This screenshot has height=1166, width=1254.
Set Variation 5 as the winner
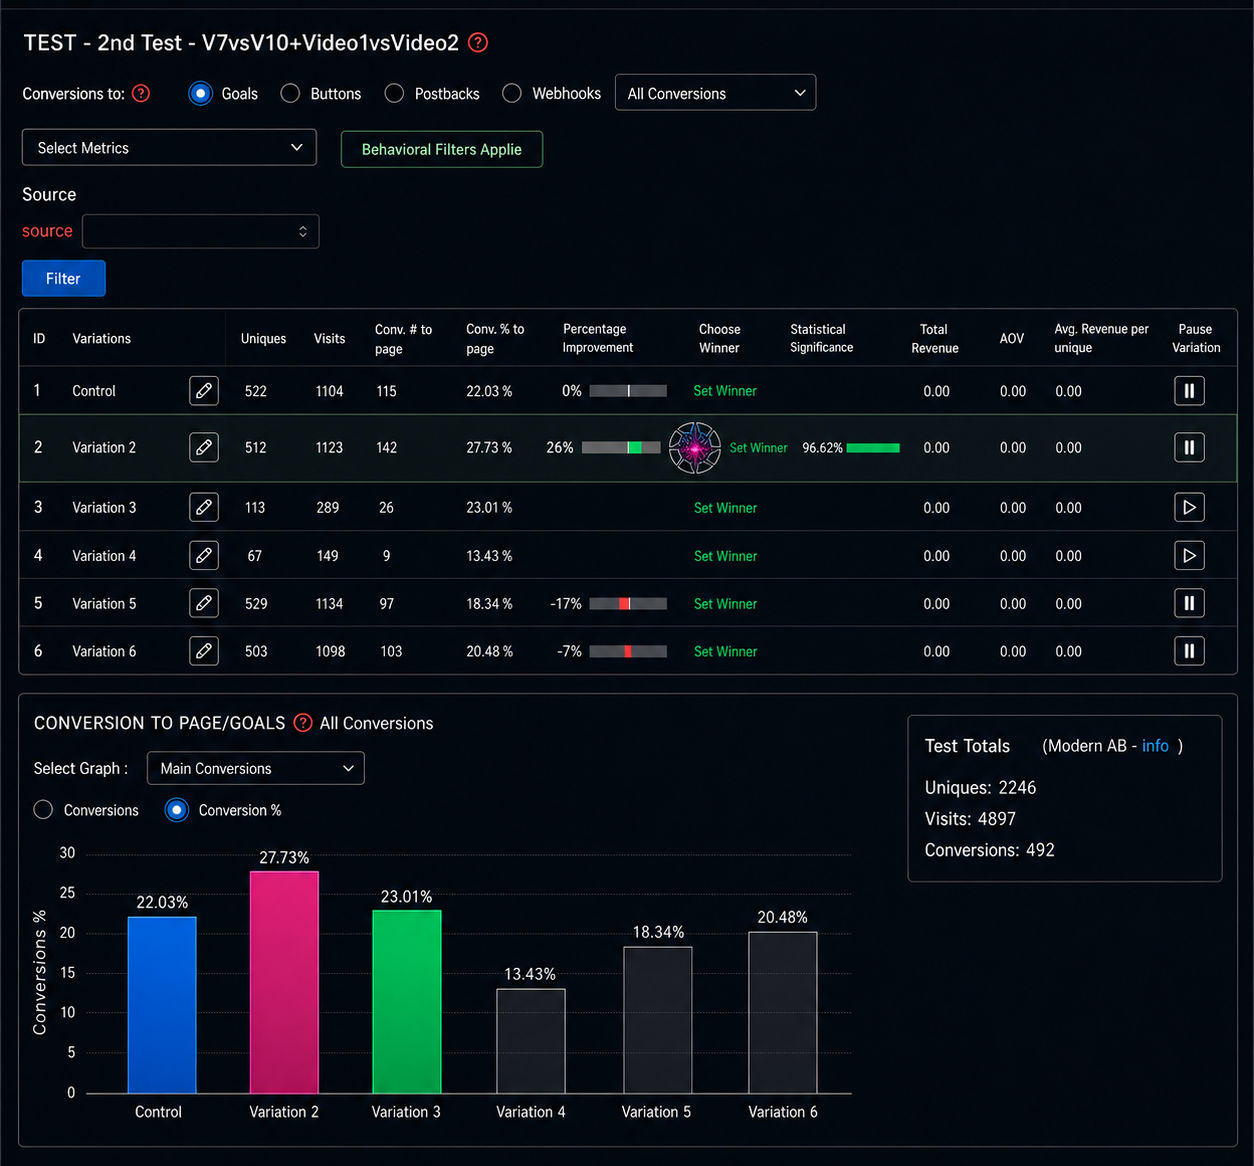coord(725,604)
